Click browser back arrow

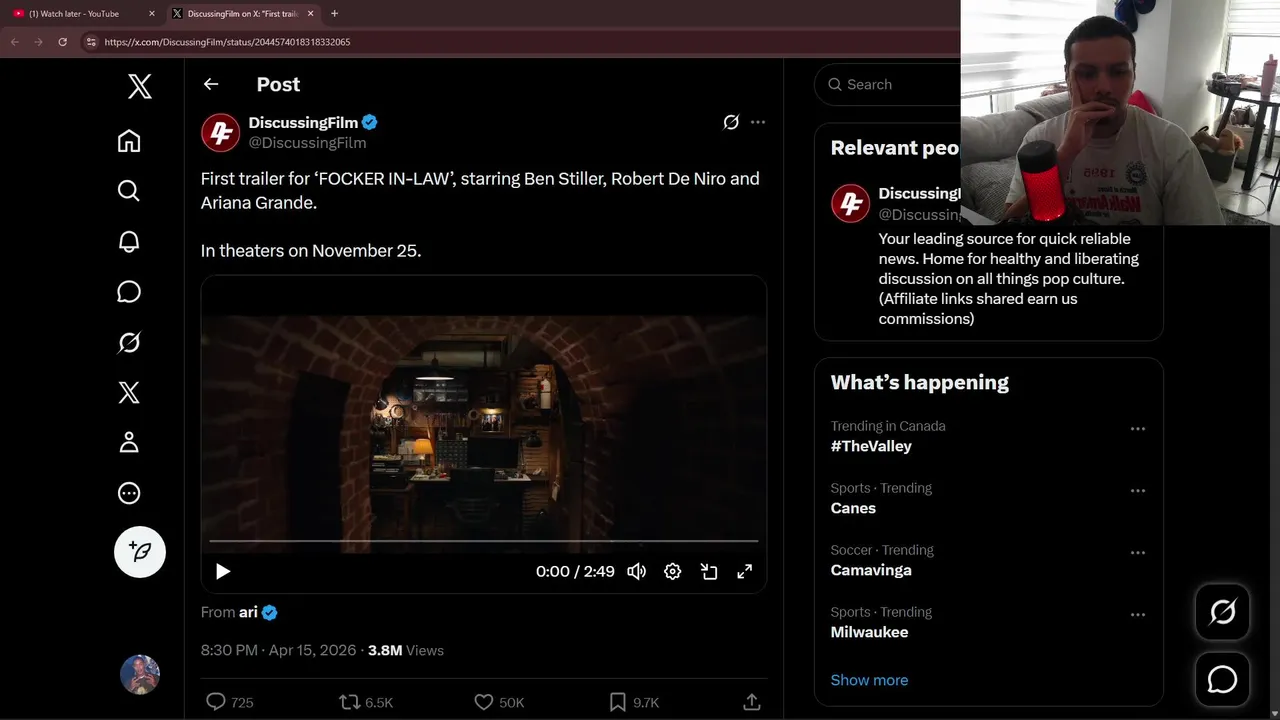point(15,42)
